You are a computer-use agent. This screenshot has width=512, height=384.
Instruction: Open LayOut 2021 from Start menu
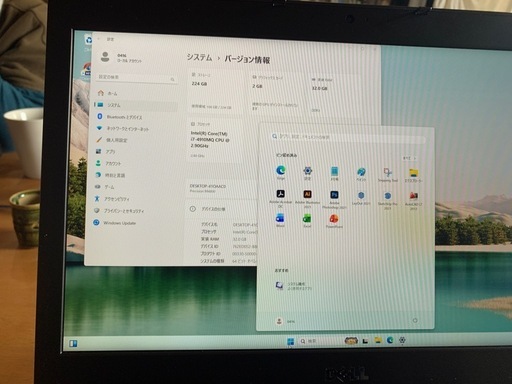pyautogui.click(x=361, y=198)
